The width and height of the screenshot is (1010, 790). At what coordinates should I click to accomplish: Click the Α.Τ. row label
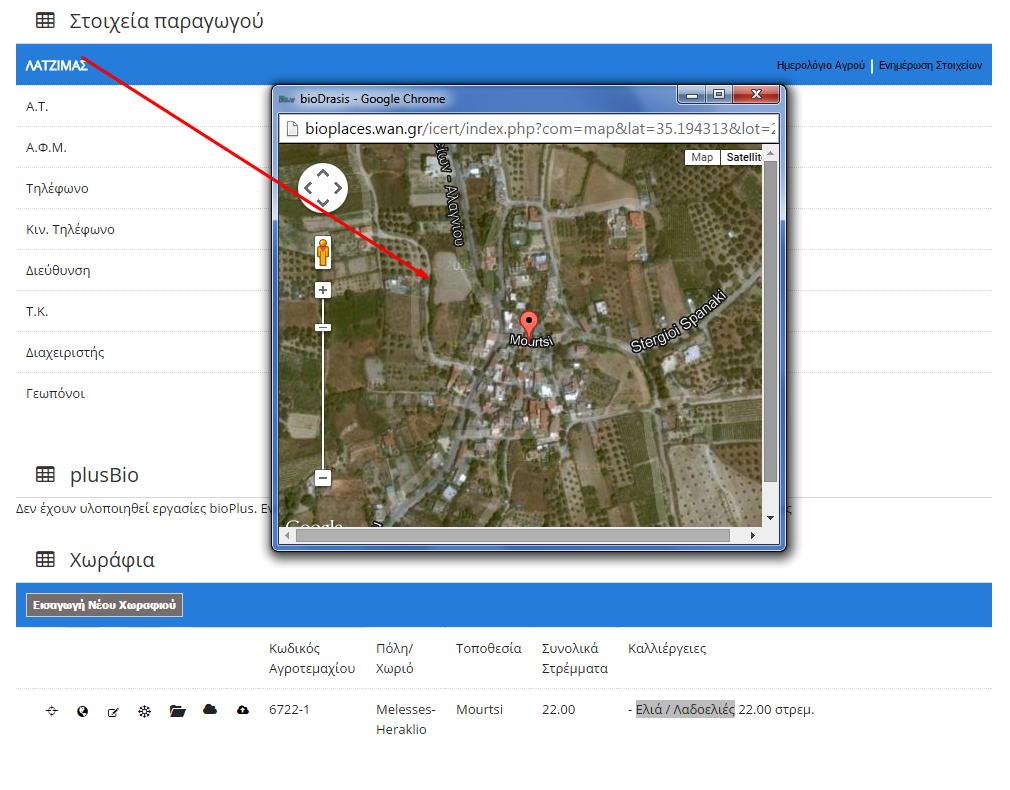coord(37,106)
